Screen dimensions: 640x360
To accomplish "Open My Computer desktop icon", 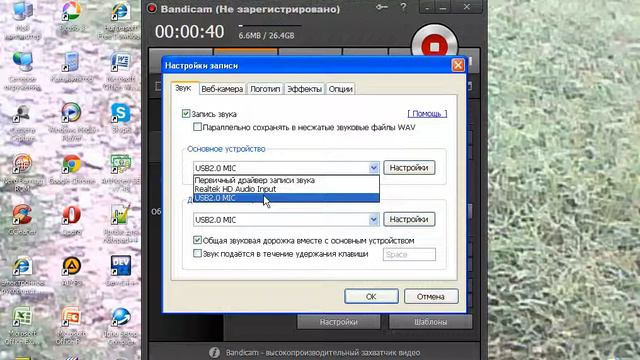I will 22,11.
